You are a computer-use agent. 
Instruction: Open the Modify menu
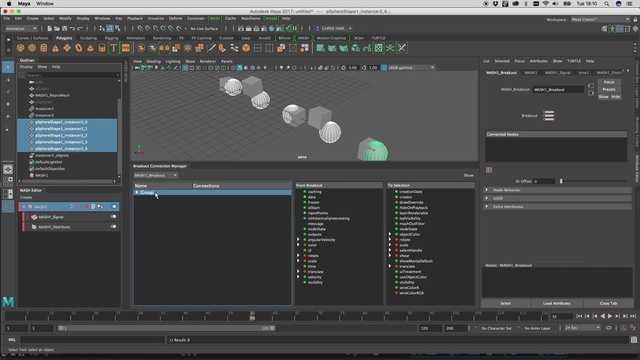click(65, 18)
